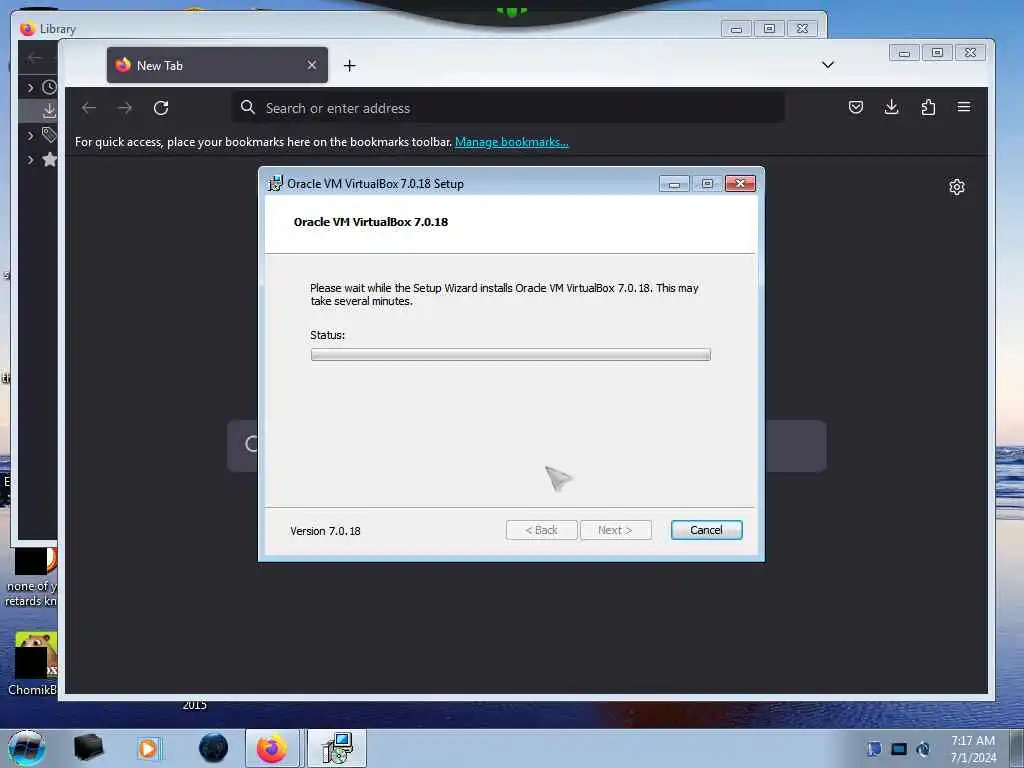Screen dimensions: 1024x768
Task: Click the History clock icon in Library
Action: click(49, 87)
